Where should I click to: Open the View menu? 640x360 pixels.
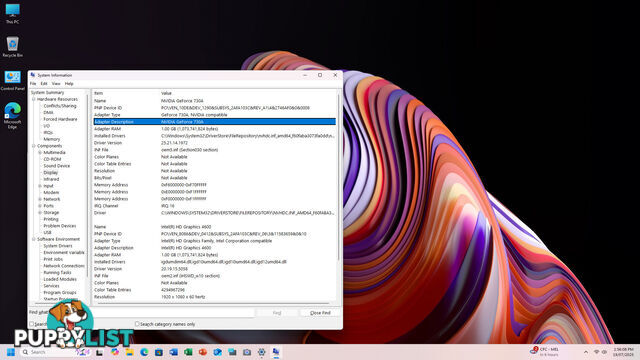coord(56,83)
